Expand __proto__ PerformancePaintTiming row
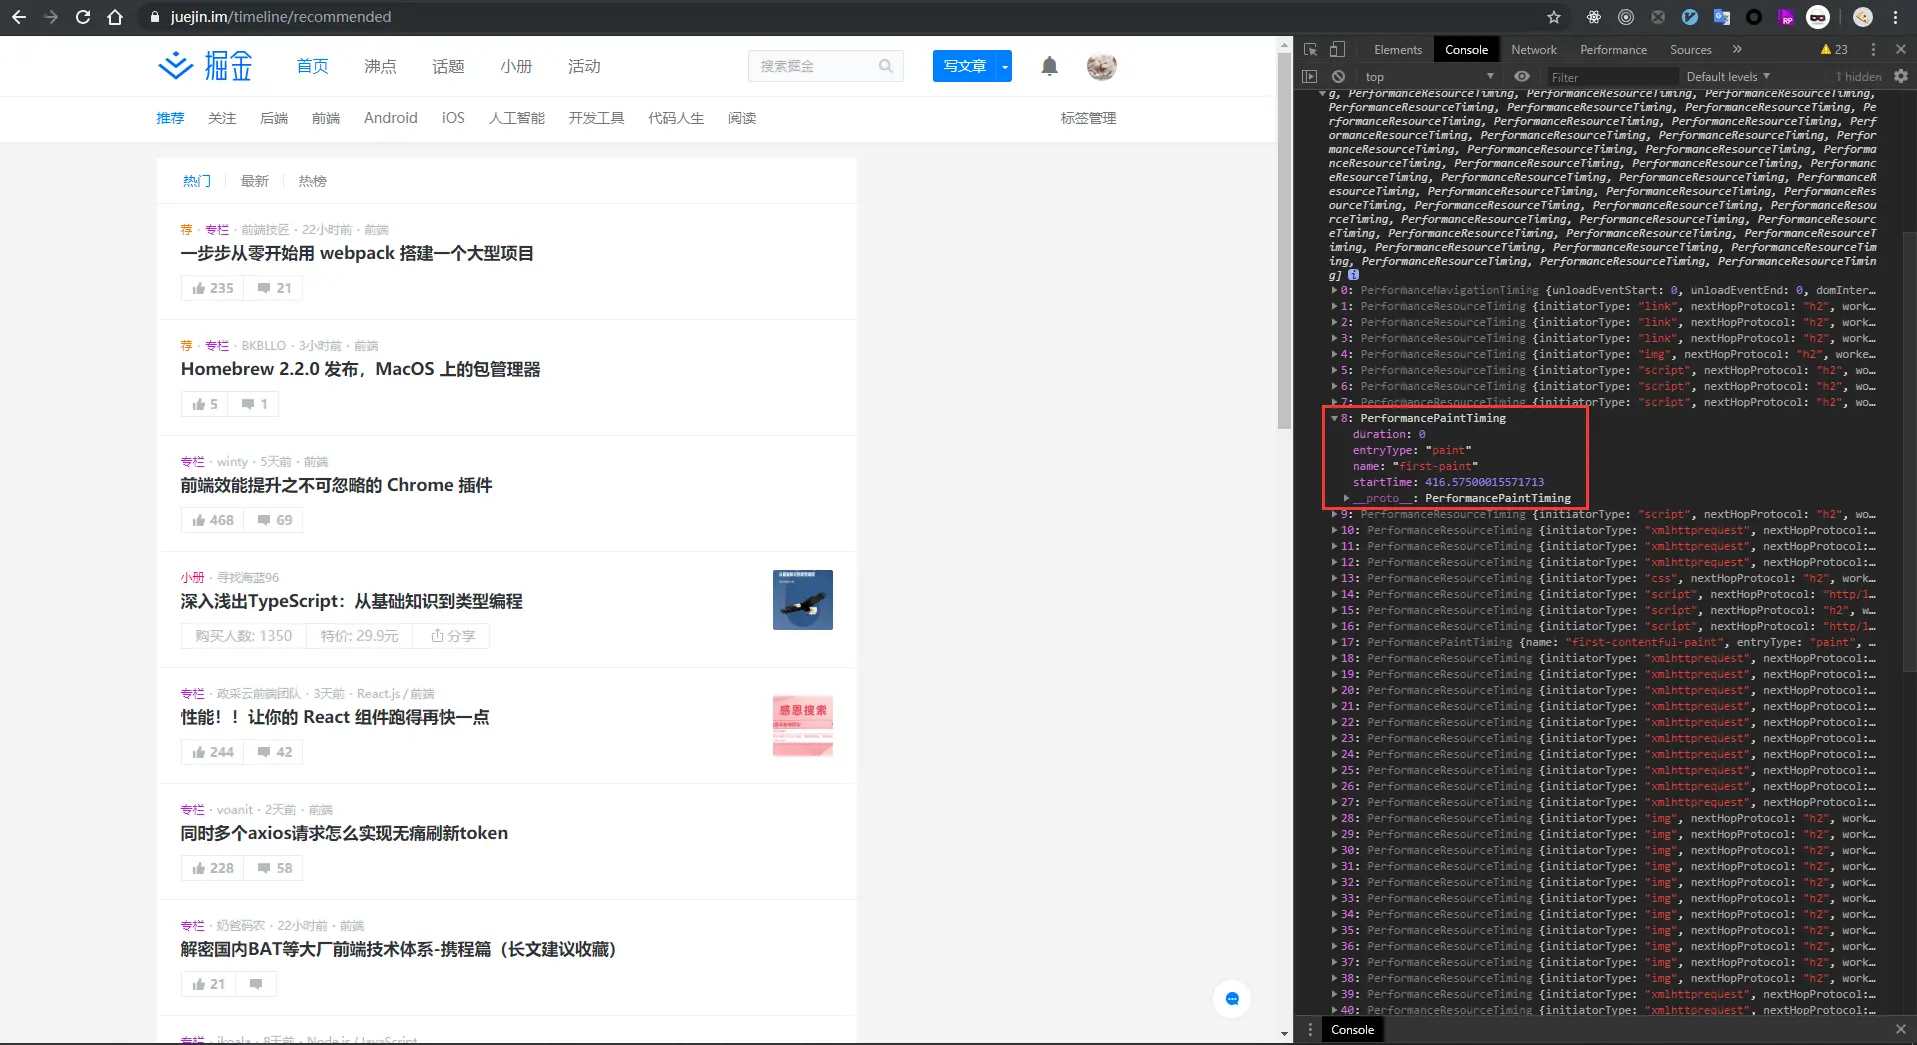 point(1347,498)
